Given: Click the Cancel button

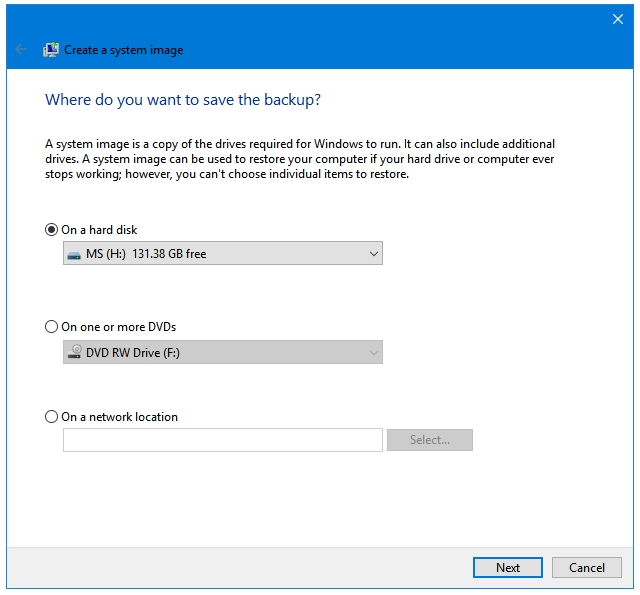Looking at the screenshot, I should (x=587, y=567).
